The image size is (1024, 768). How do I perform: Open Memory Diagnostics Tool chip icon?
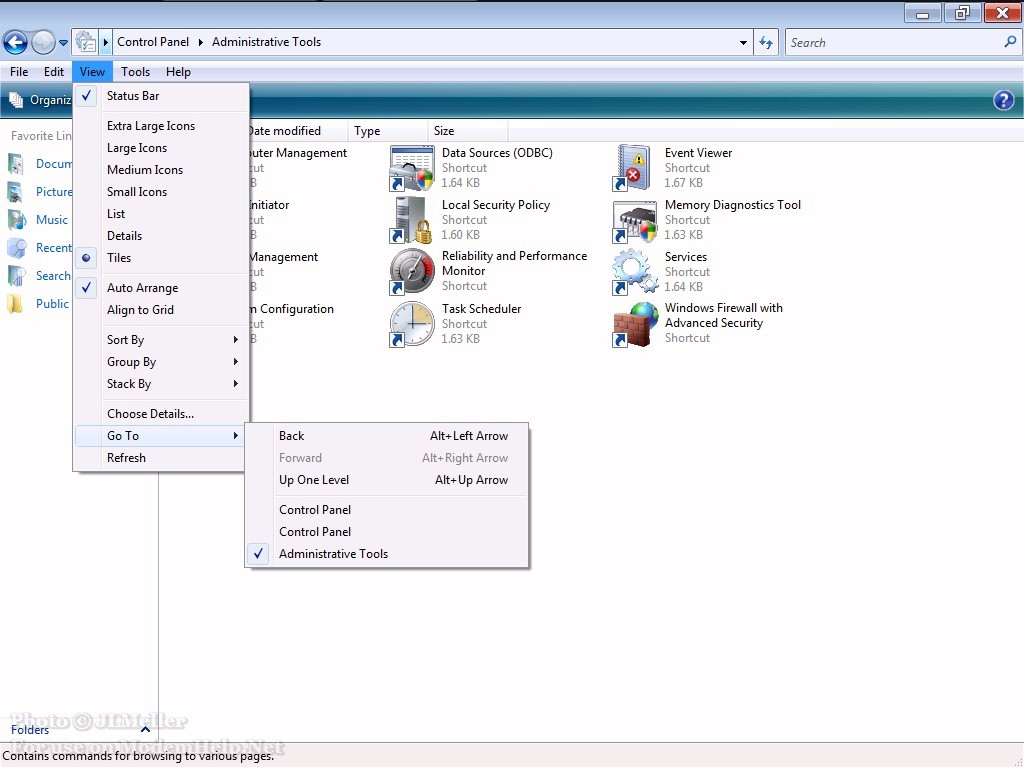click(x=634, y=220)
